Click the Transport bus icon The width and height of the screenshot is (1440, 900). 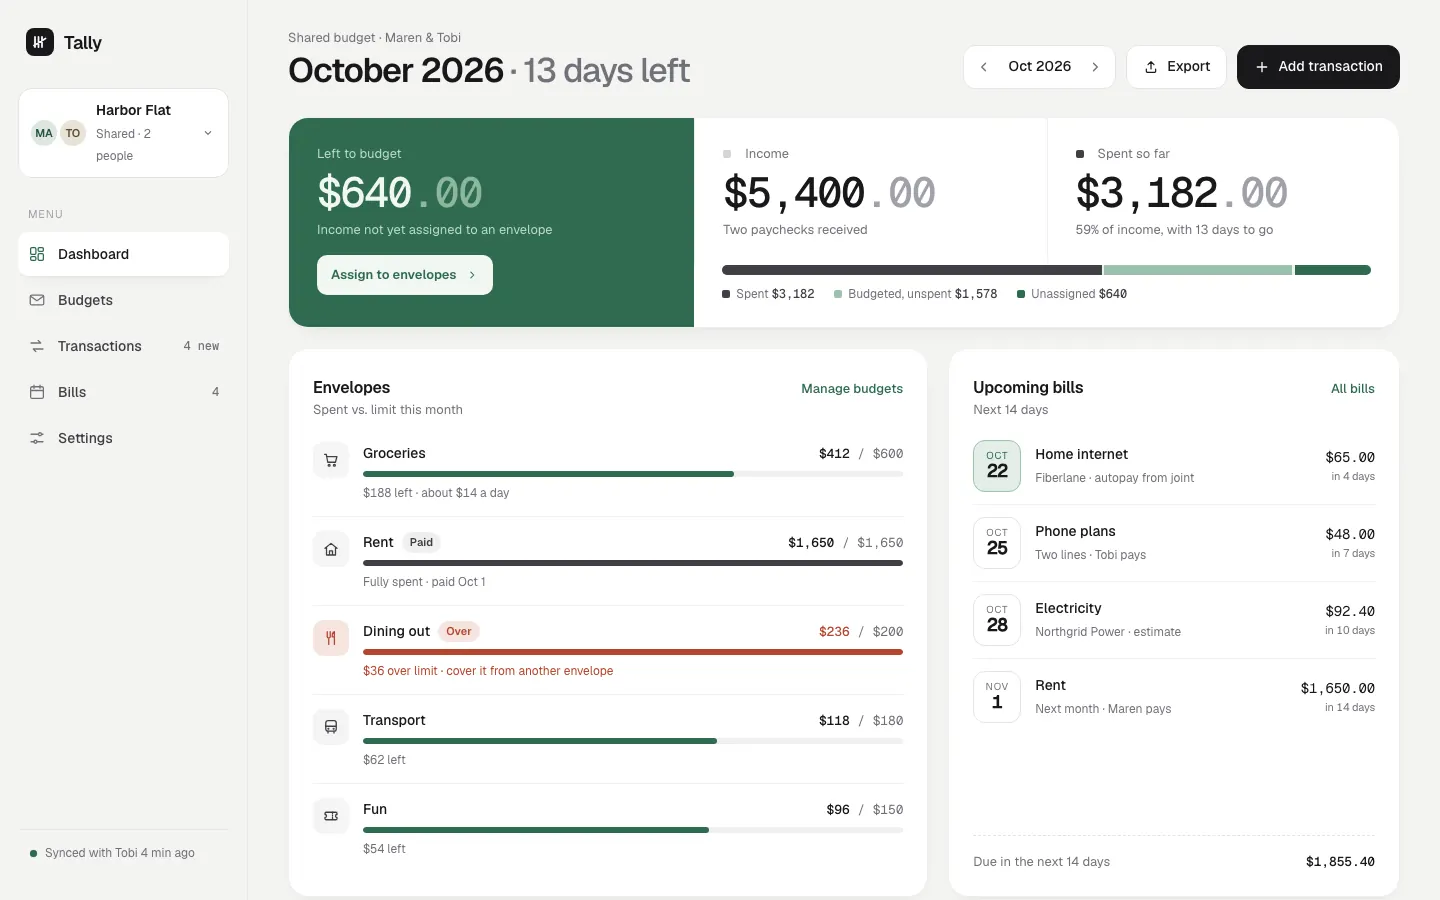tap(331, 727)
